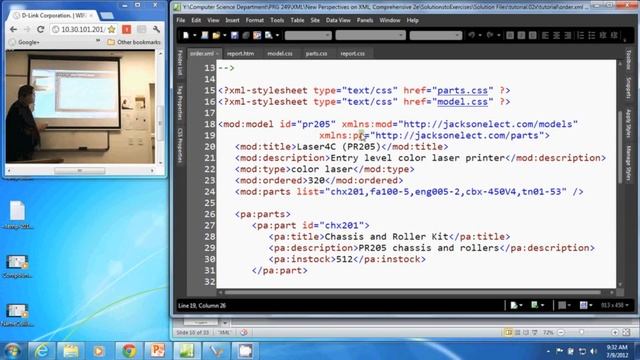Toggle the Underline formatting button

(x=533, y=36)
